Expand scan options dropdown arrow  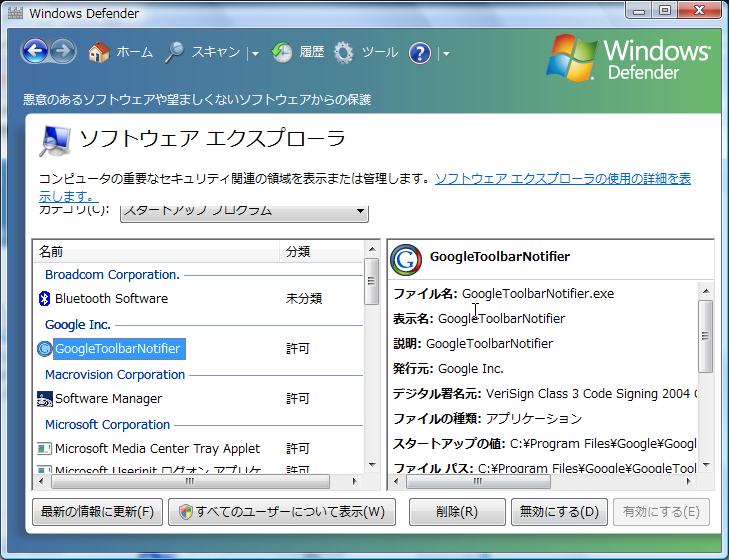pos(255,53)
